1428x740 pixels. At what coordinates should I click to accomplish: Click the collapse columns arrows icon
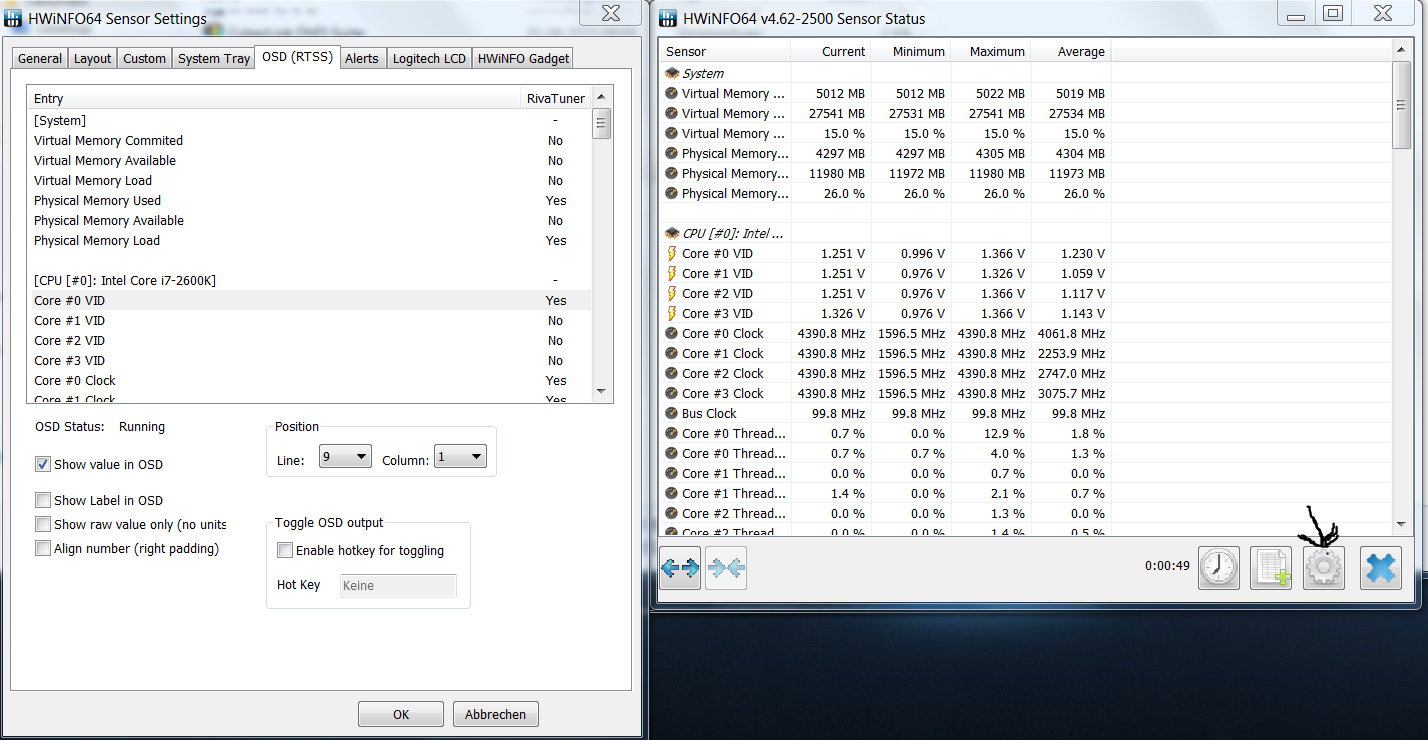[x=726, y=568]
